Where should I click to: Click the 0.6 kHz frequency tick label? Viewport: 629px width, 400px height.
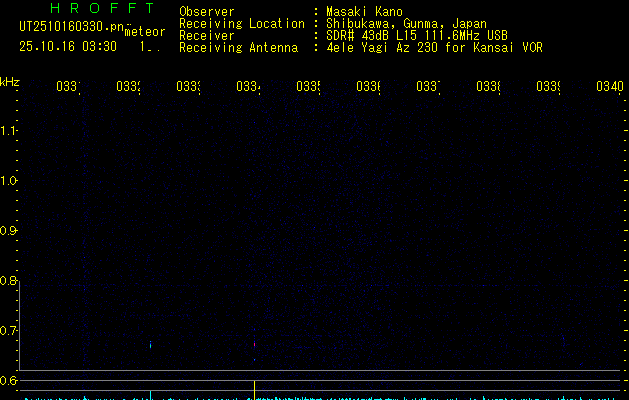point(8,380)
